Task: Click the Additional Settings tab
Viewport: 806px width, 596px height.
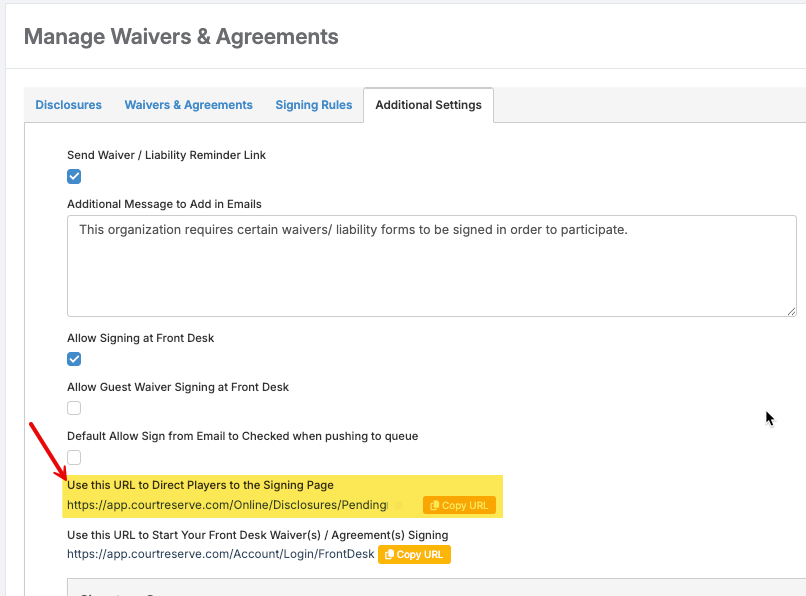Action: (x=428, y=105)
